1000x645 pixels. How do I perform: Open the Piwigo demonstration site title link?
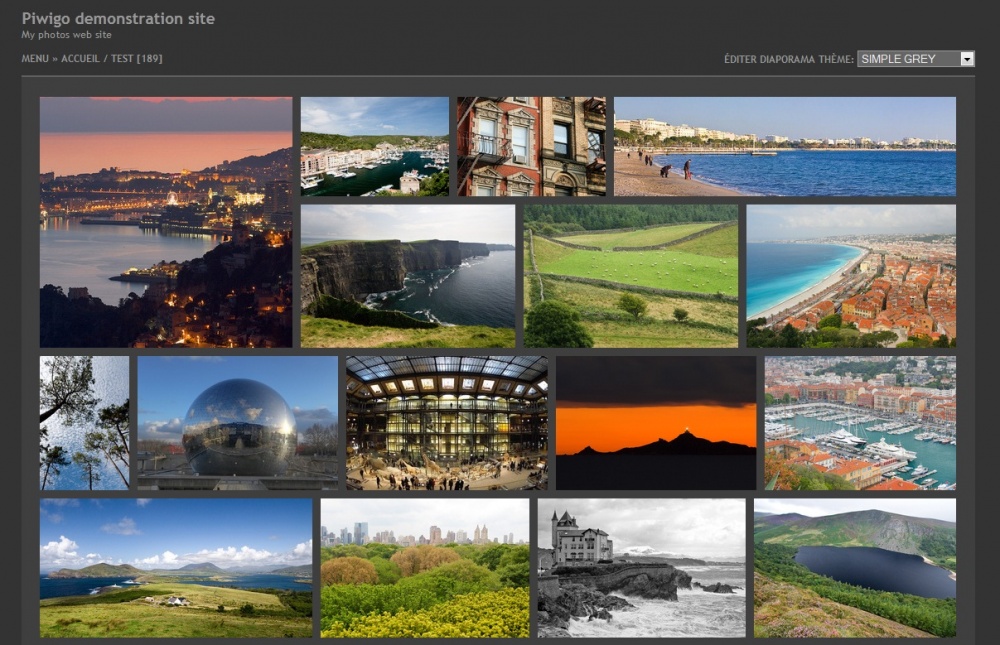pyautogui.click(x=118, y=19)
